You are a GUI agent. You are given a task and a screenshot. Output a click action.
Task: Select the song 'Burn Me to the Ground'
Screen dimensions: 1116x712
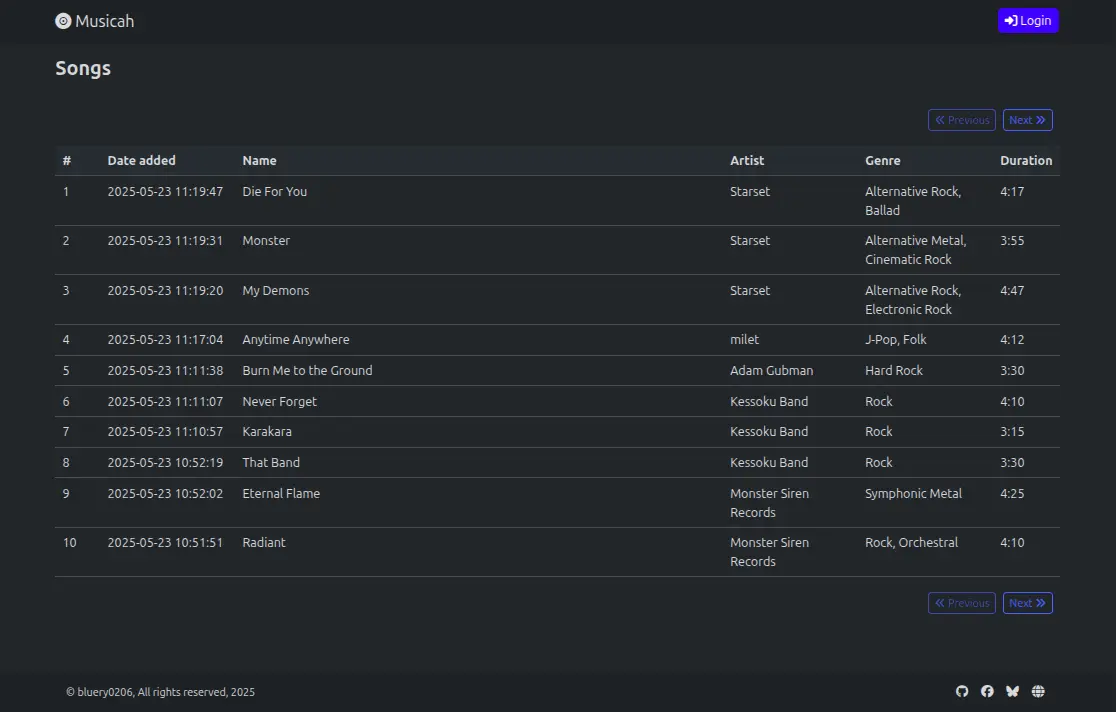[307, 370]
